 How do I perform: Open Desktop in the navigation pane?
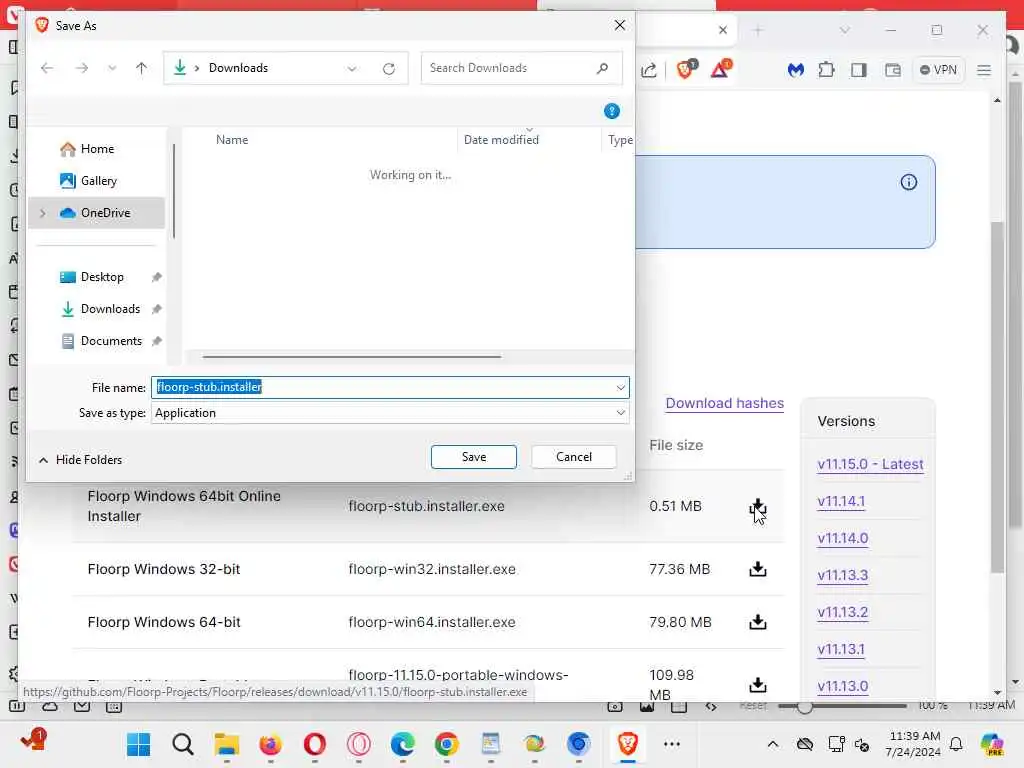tap(101, 277)
